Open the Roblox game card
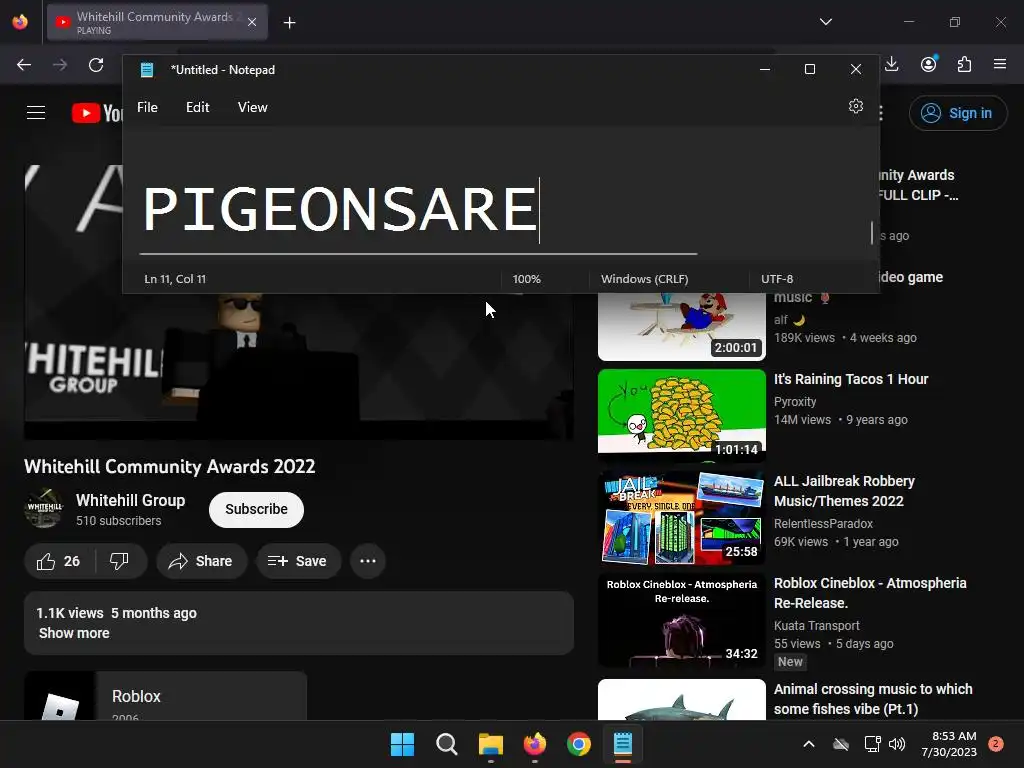This screenshot has width=1024, height=768. pyautogui.click(x=165, y=696)
